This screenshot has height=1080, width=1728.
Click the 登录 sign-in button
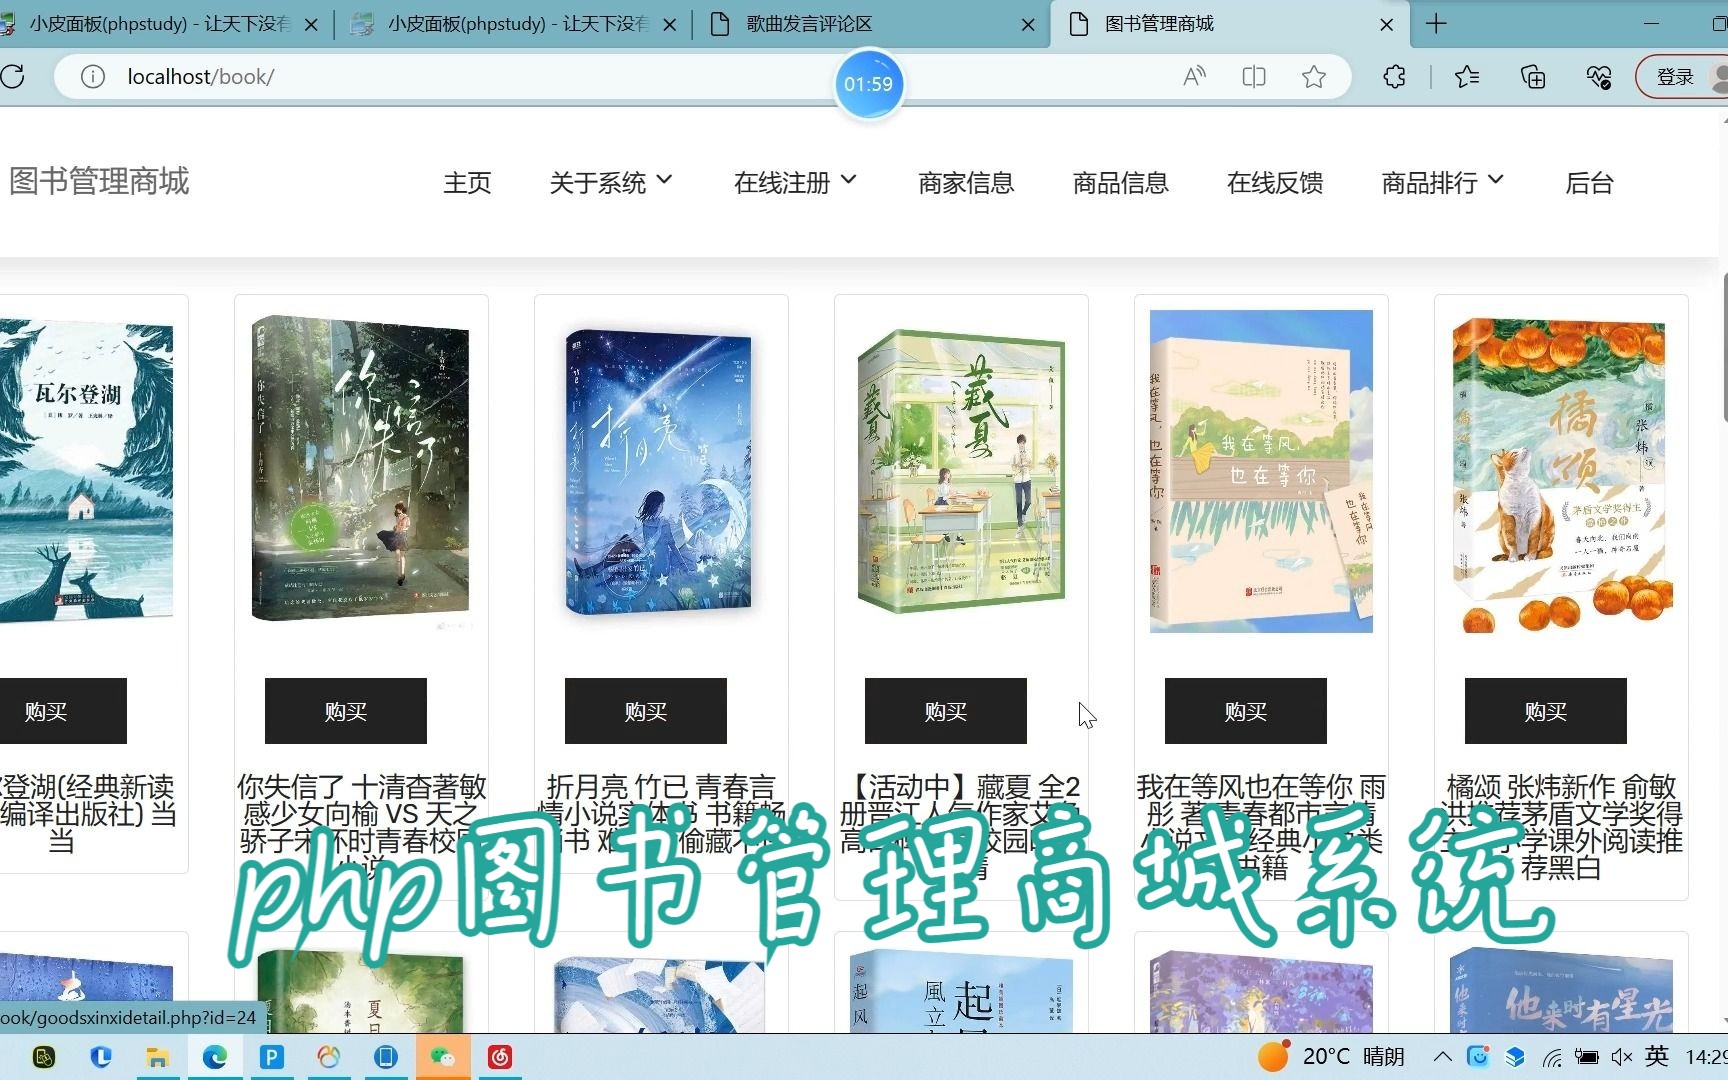(1682, 77)
